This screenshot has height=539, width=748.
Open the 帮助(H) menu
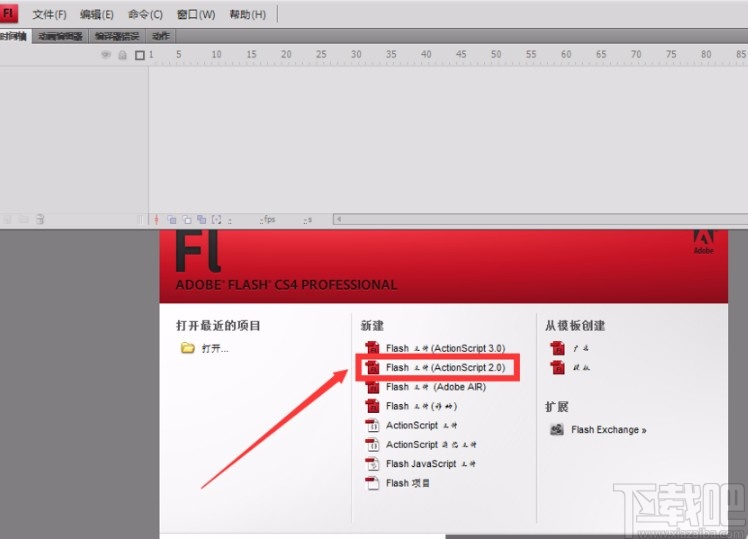(x=248, y=14)
